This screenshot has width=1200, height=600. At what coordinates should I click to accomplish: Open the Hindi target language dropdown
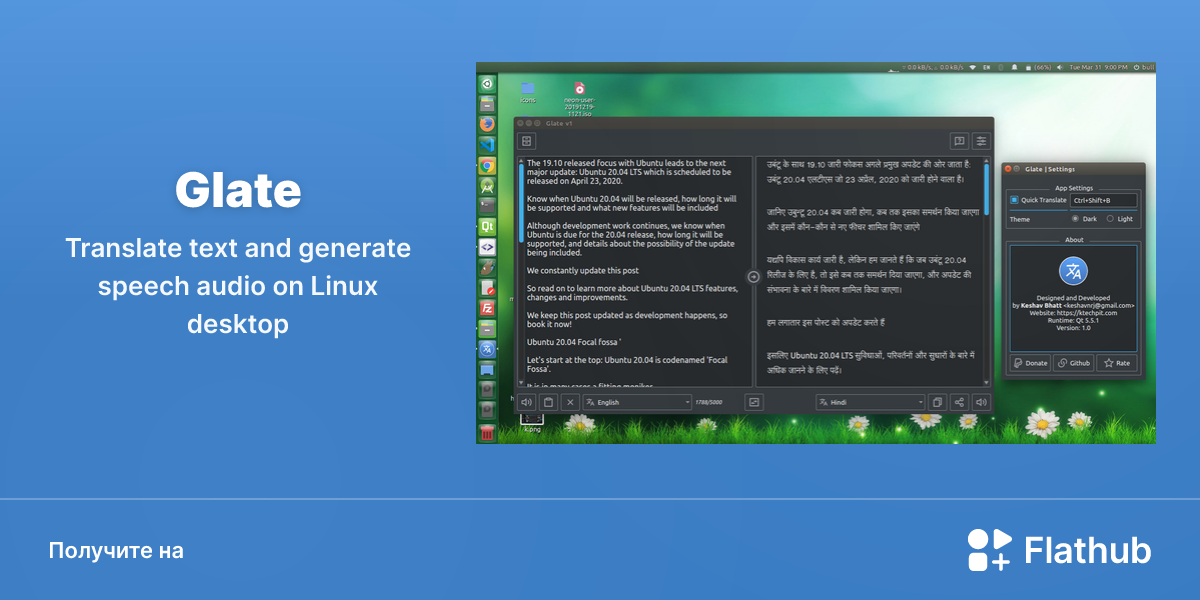(870, 402)
